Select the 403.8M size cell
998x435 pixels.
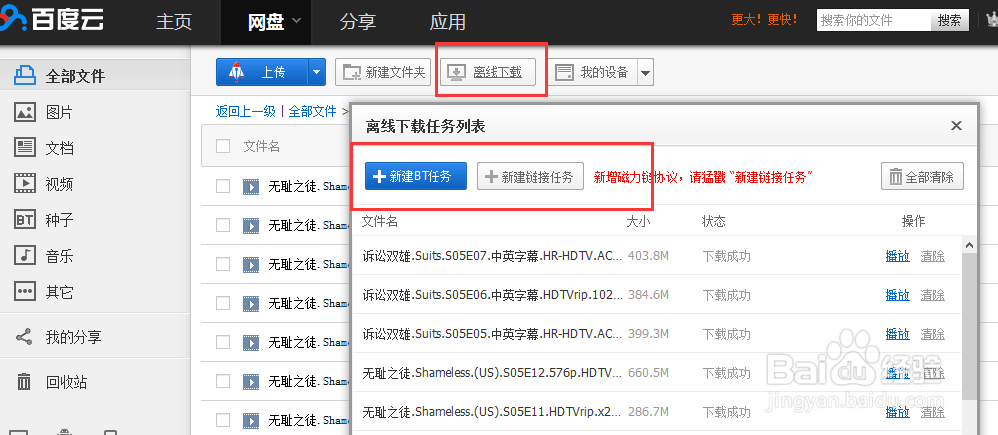[x=648, y=256]
